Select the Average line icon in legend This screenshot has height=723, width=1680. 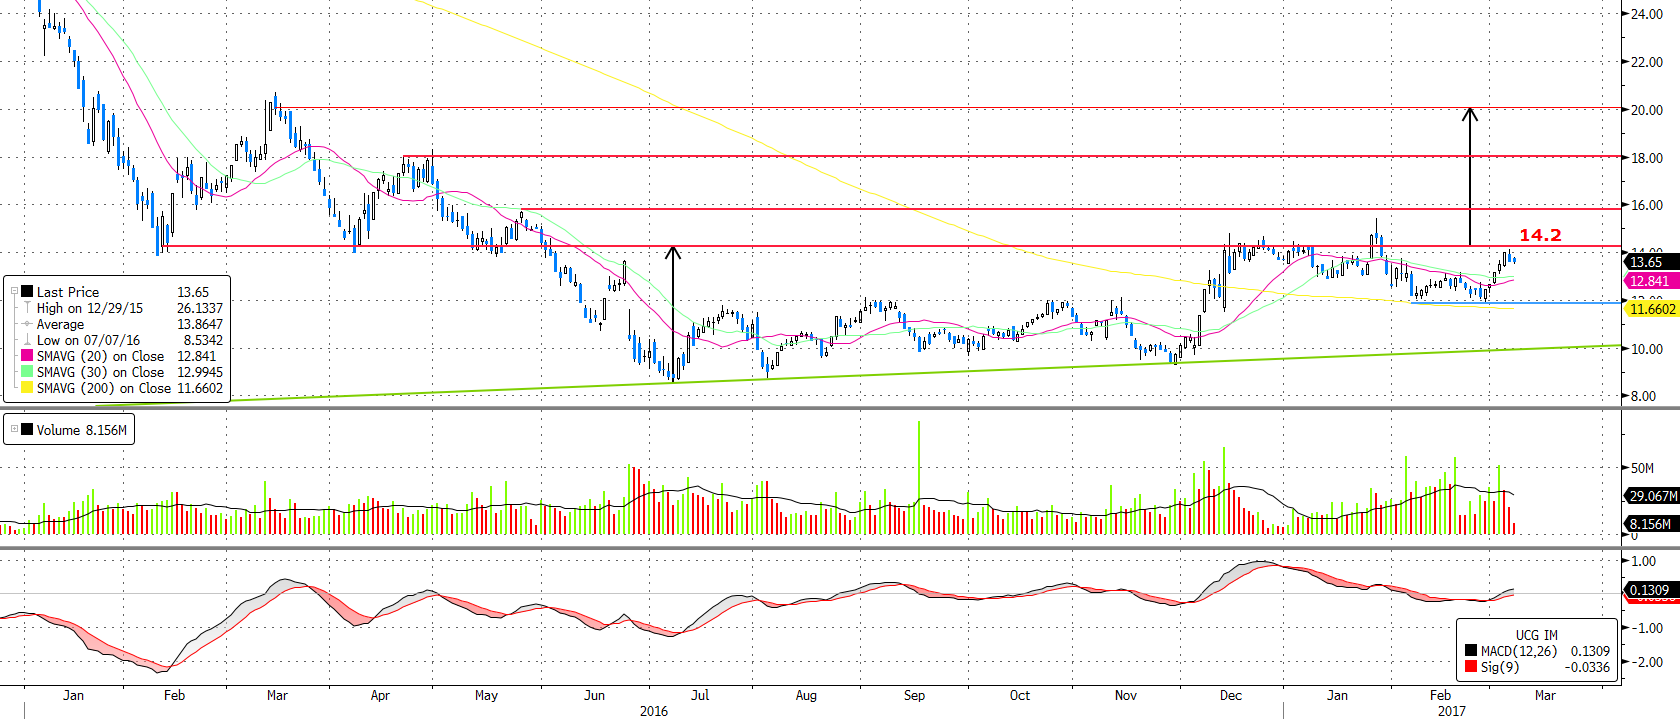27,324
